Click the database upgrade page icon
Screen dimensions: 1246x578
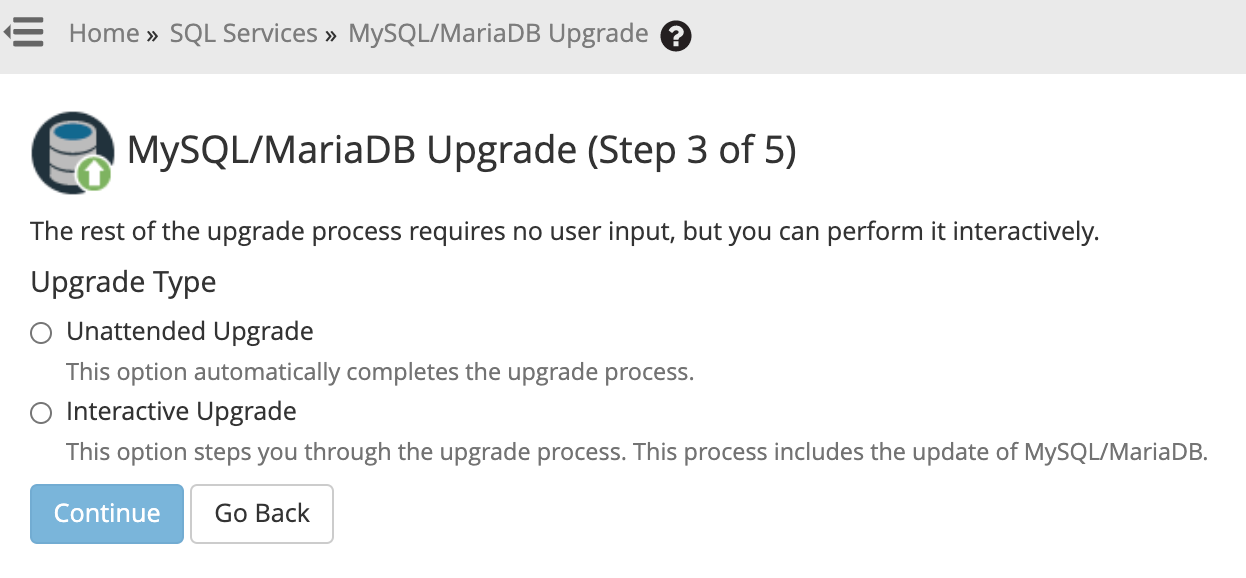(x=69, y=152)
